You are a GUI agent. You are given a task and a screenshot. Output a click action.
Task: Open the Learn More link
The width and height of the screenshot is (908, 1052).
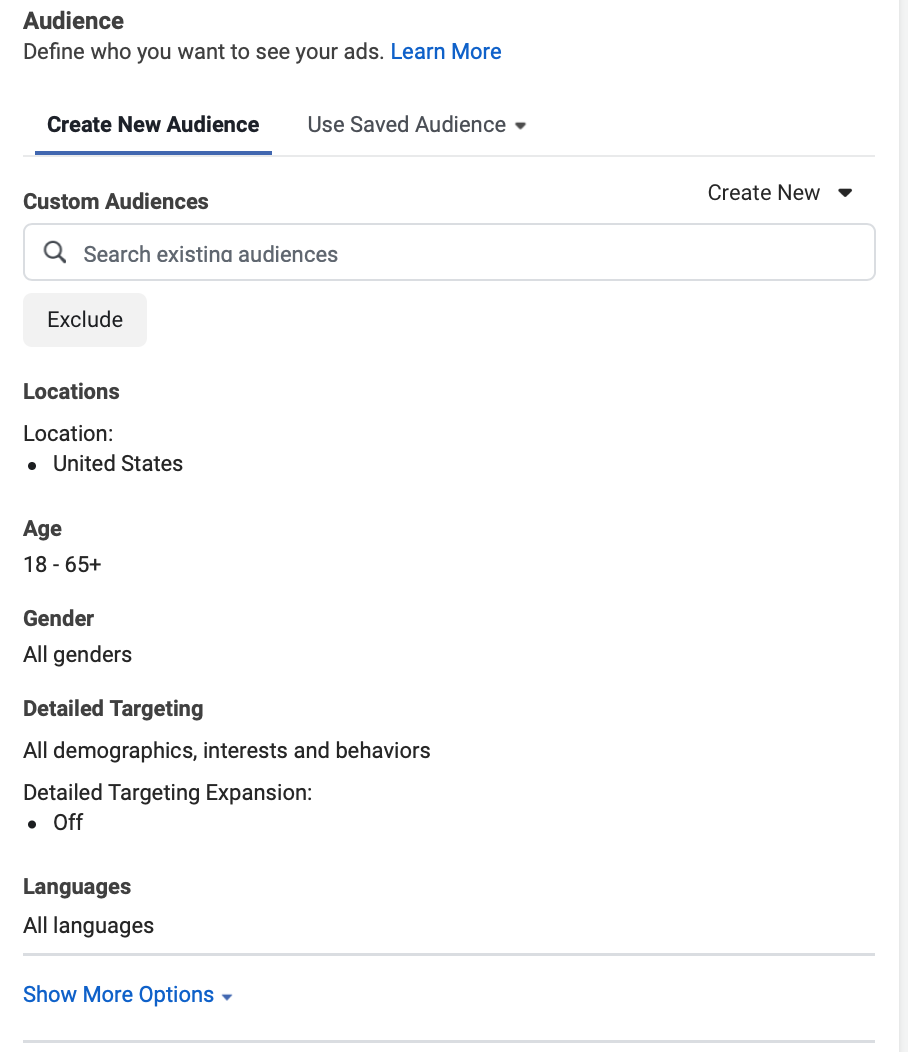tap(445, 51)
